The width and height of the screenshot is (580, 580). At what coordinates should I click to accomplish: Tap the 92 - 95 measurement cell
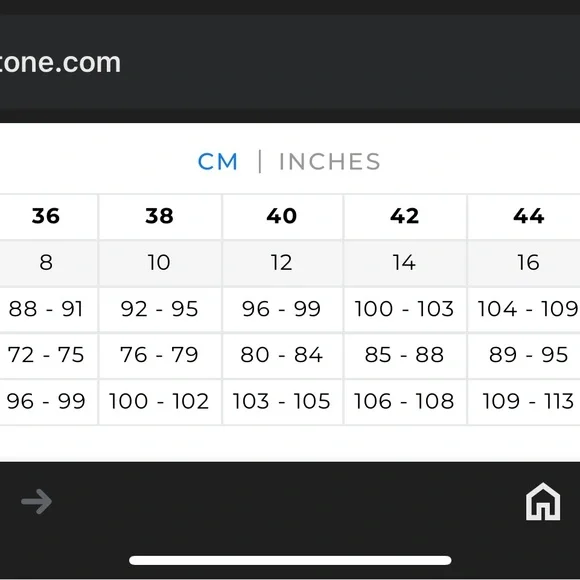coord(160,309)
